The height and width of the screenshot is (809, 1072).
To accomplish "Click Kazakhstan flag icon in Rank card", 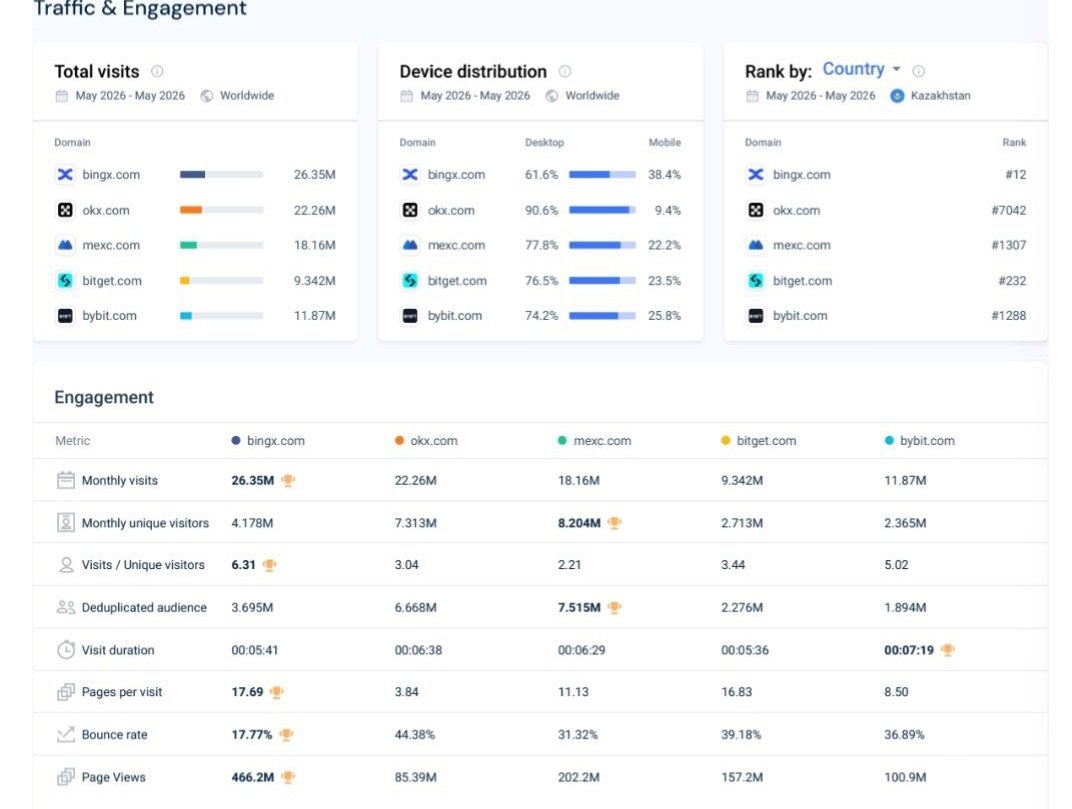I will point(898,96).
